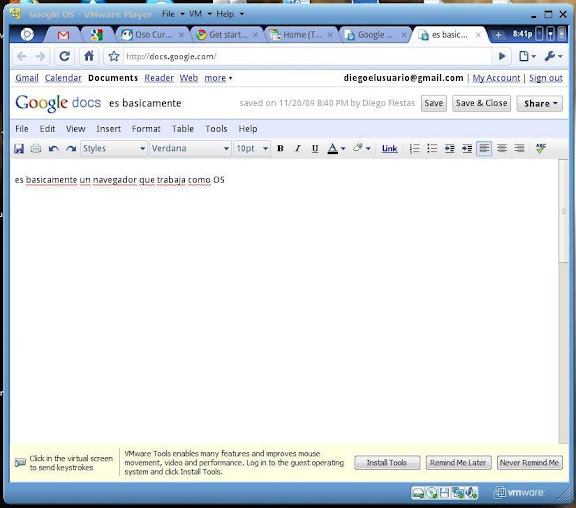Open the Edit menu

point(47,129)
